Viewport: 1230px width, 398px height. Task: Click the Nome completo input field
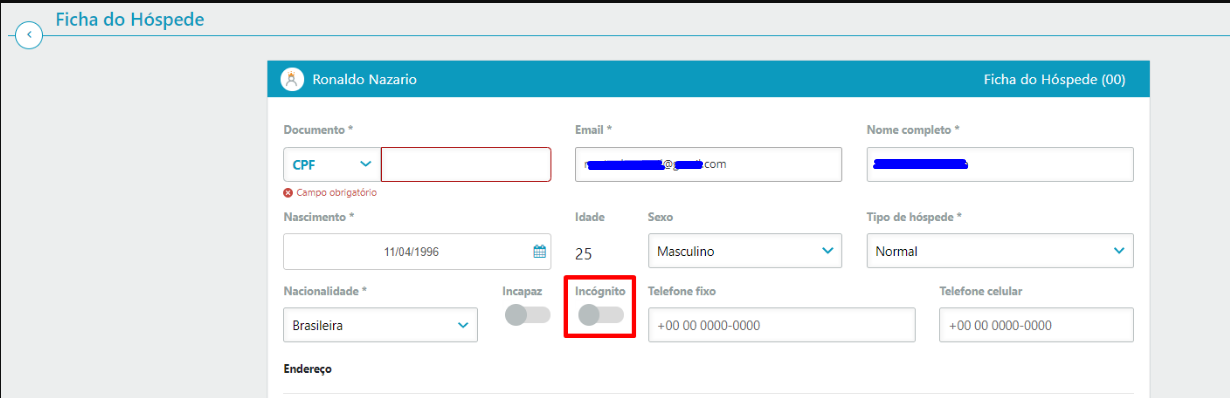click(1000, 165)
